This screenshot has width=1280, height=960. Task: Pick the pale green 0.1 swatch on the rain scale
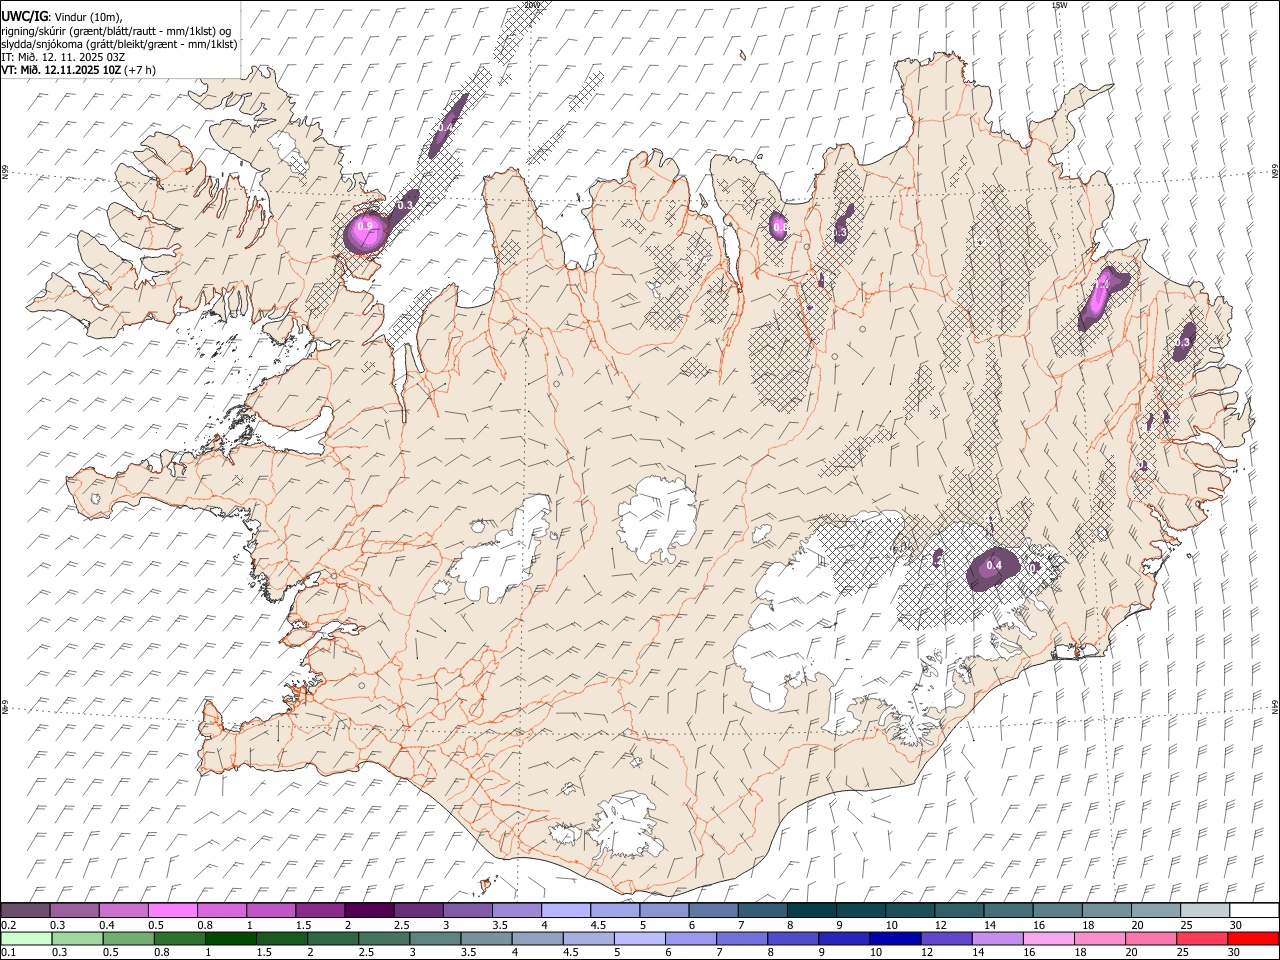pyautogui.click(x=26, y=938)
